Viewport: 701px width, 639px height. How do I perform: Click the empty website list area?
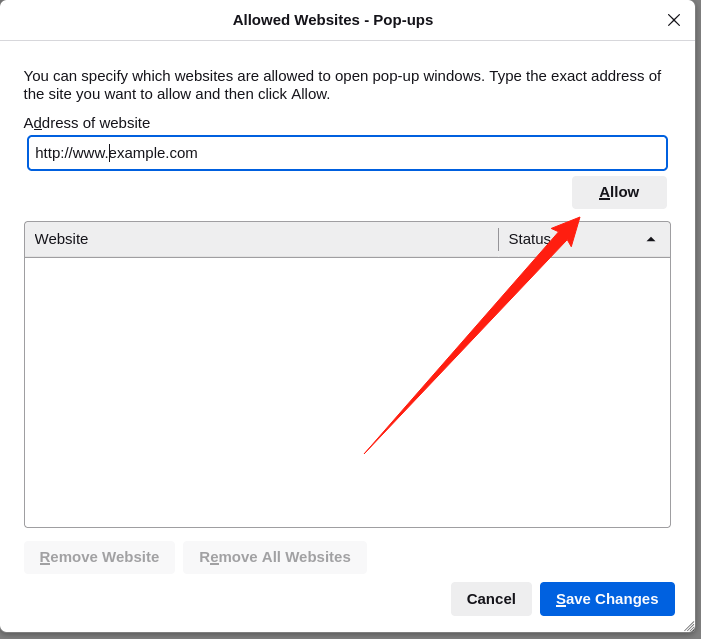[x=200, y=400]
